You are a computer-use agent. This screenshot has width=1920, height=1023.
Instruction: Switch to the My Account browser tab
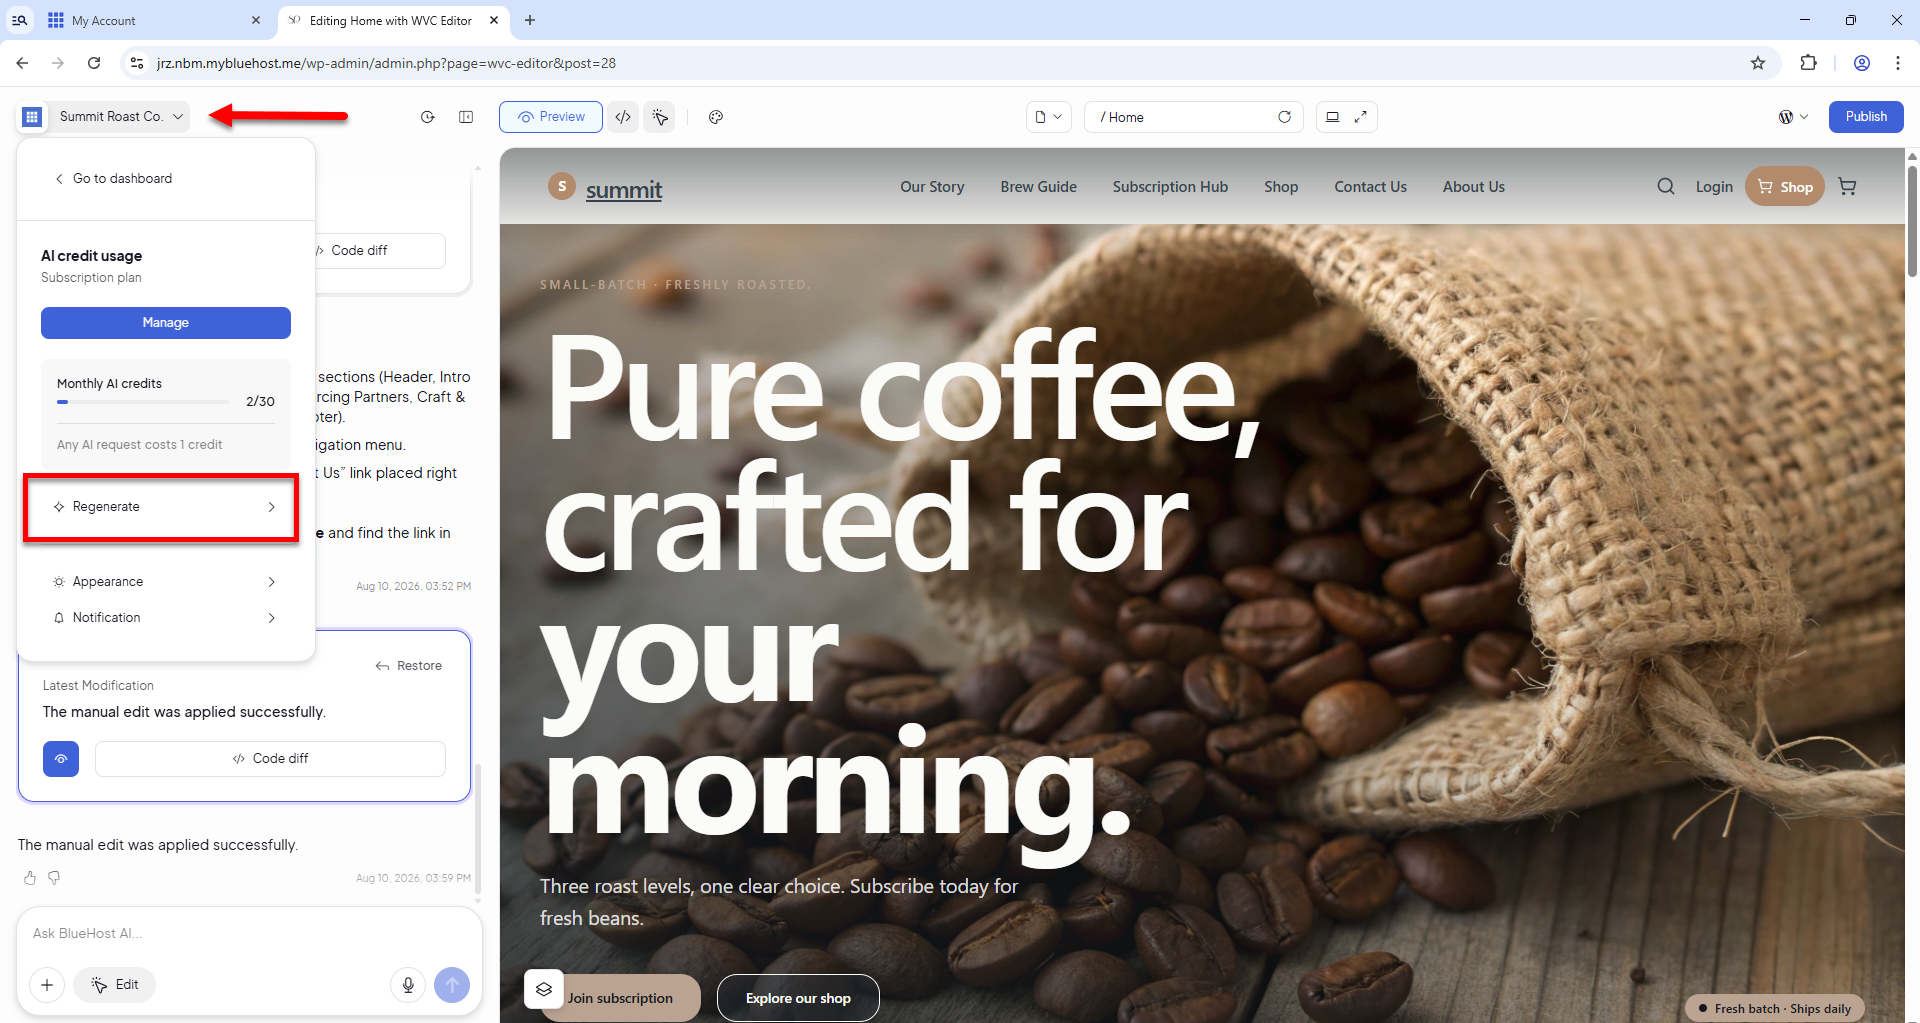pyautogui.click(x=155, y=20)
